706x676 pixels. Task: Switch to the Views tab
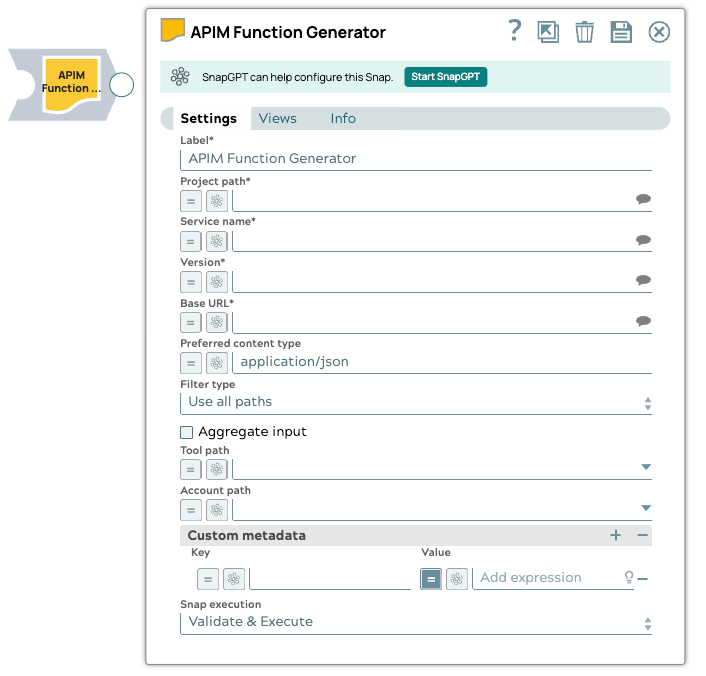pos(277,118)
